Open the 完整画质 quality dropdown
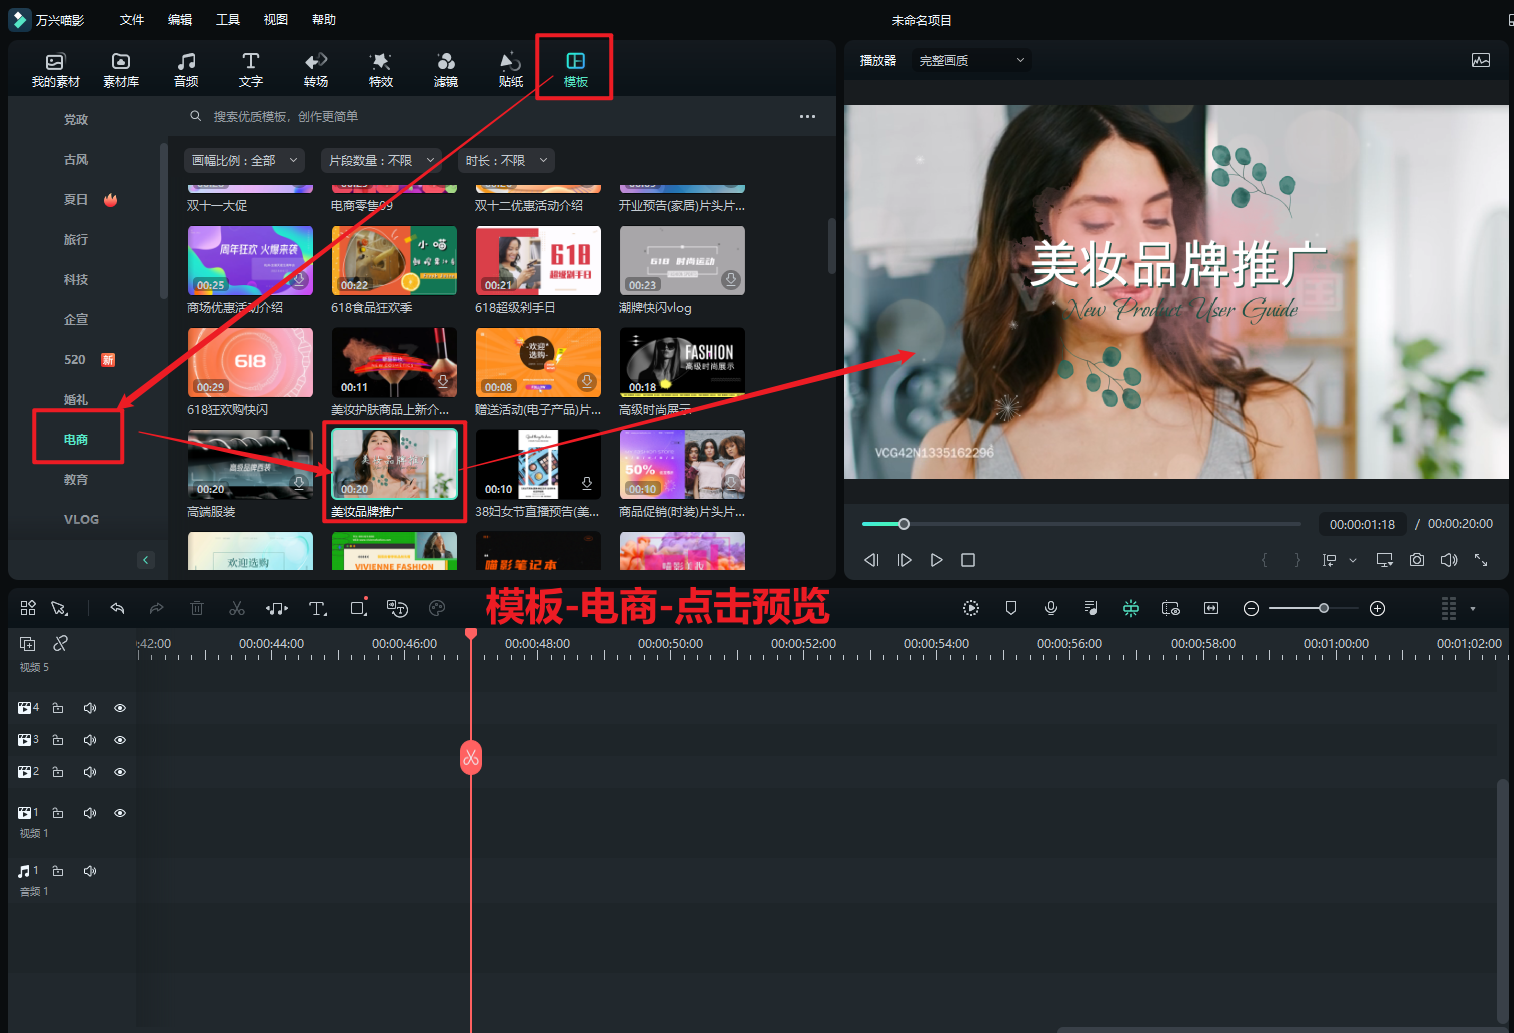This screenshot has height=1033, width=1514. (x=970, y=60)
